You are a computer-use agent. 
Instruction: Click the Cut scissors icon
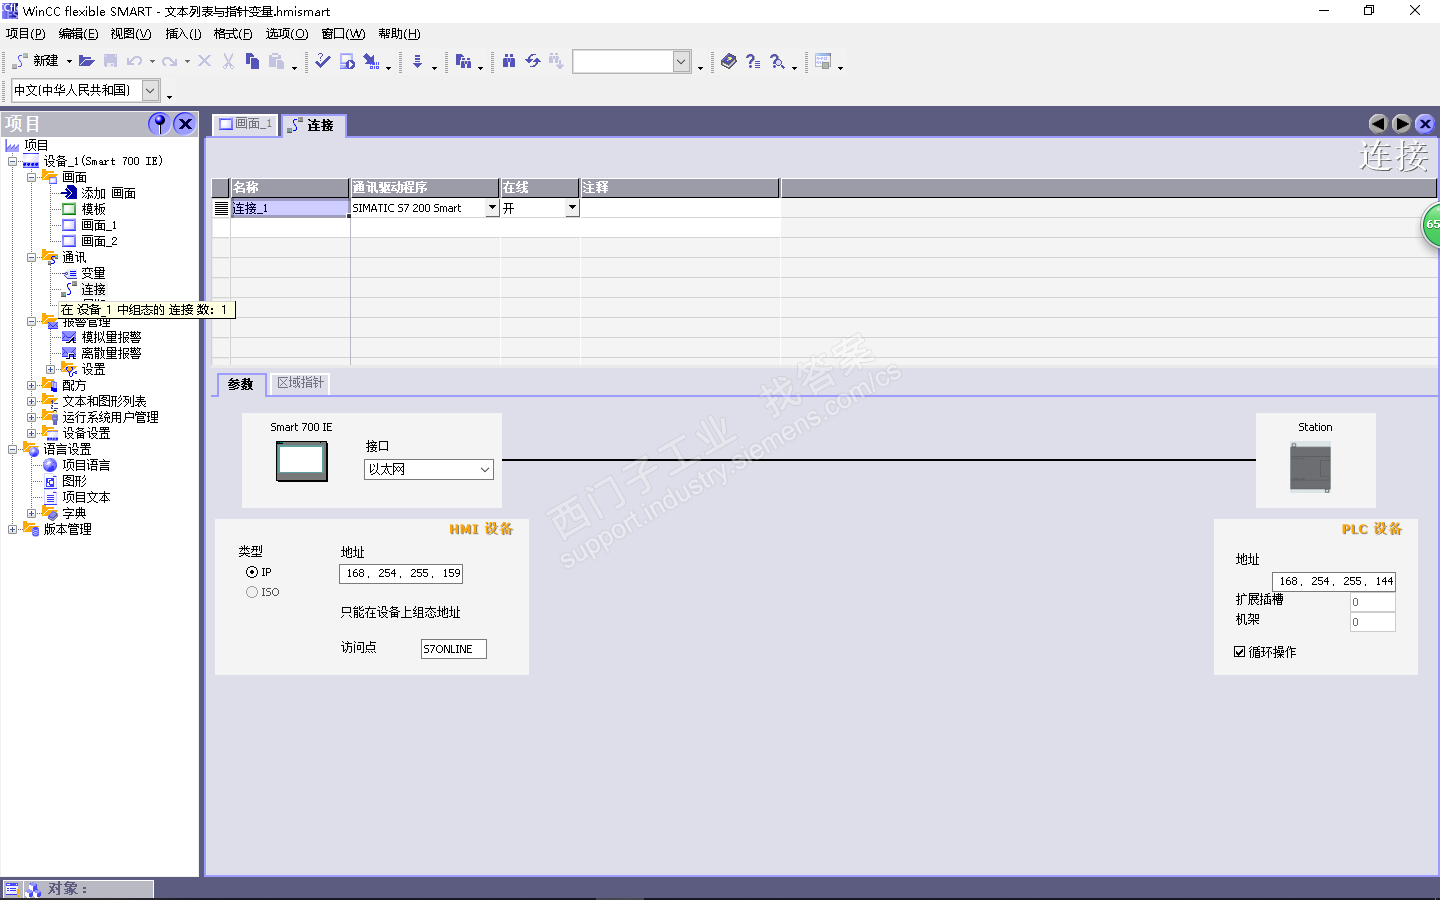click(228, 61)
